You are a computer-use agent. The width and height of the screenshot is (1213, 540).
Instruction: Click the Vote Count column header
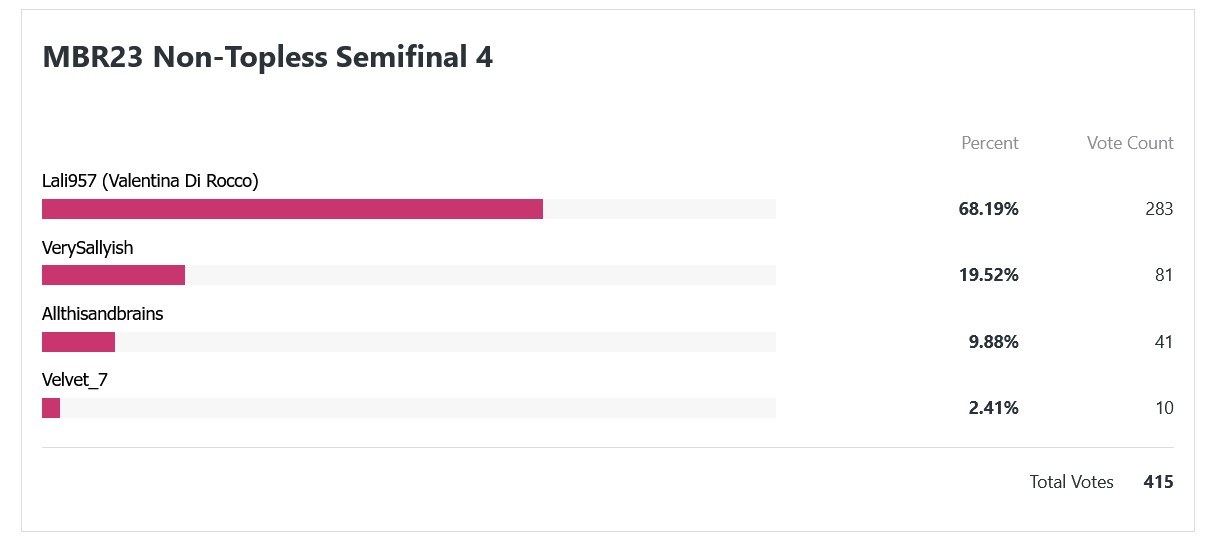click(1130, 143)
